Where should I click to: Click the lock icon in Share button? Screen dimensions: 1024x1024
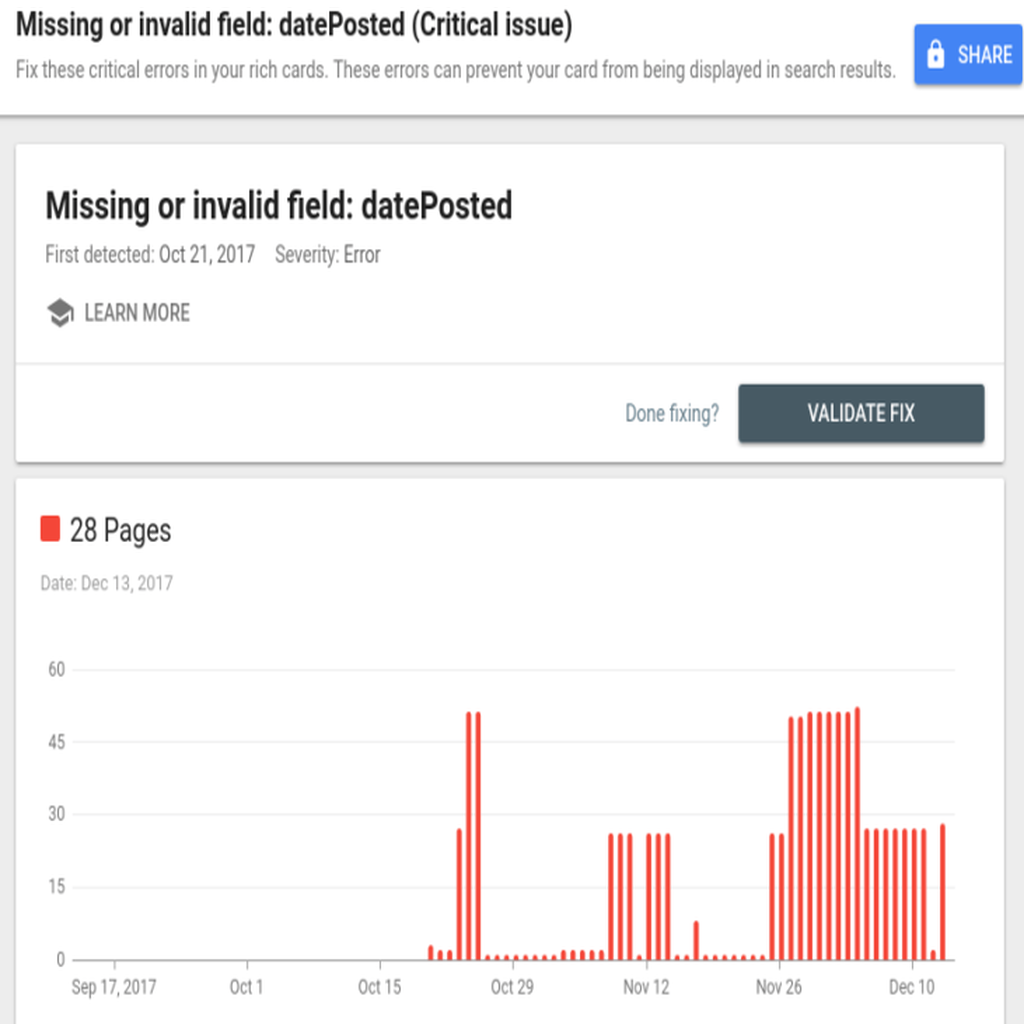[935, 54]
